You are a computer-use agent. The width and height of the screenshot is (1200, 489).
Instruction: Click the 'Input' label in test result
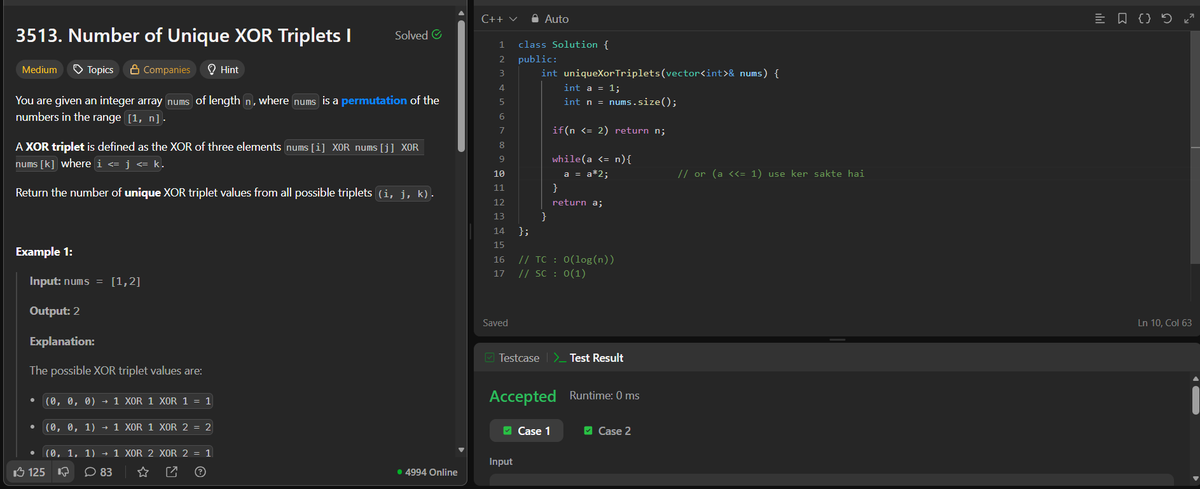(x=503, y=462)
